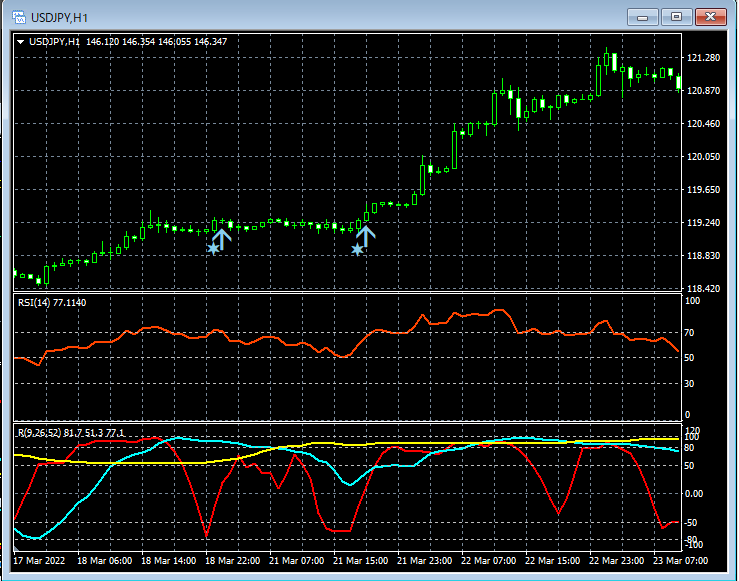This screenshot has height=581, width=739.
Task: Minimize the USDJPY,H1 chart window
Action: (645, 17)
